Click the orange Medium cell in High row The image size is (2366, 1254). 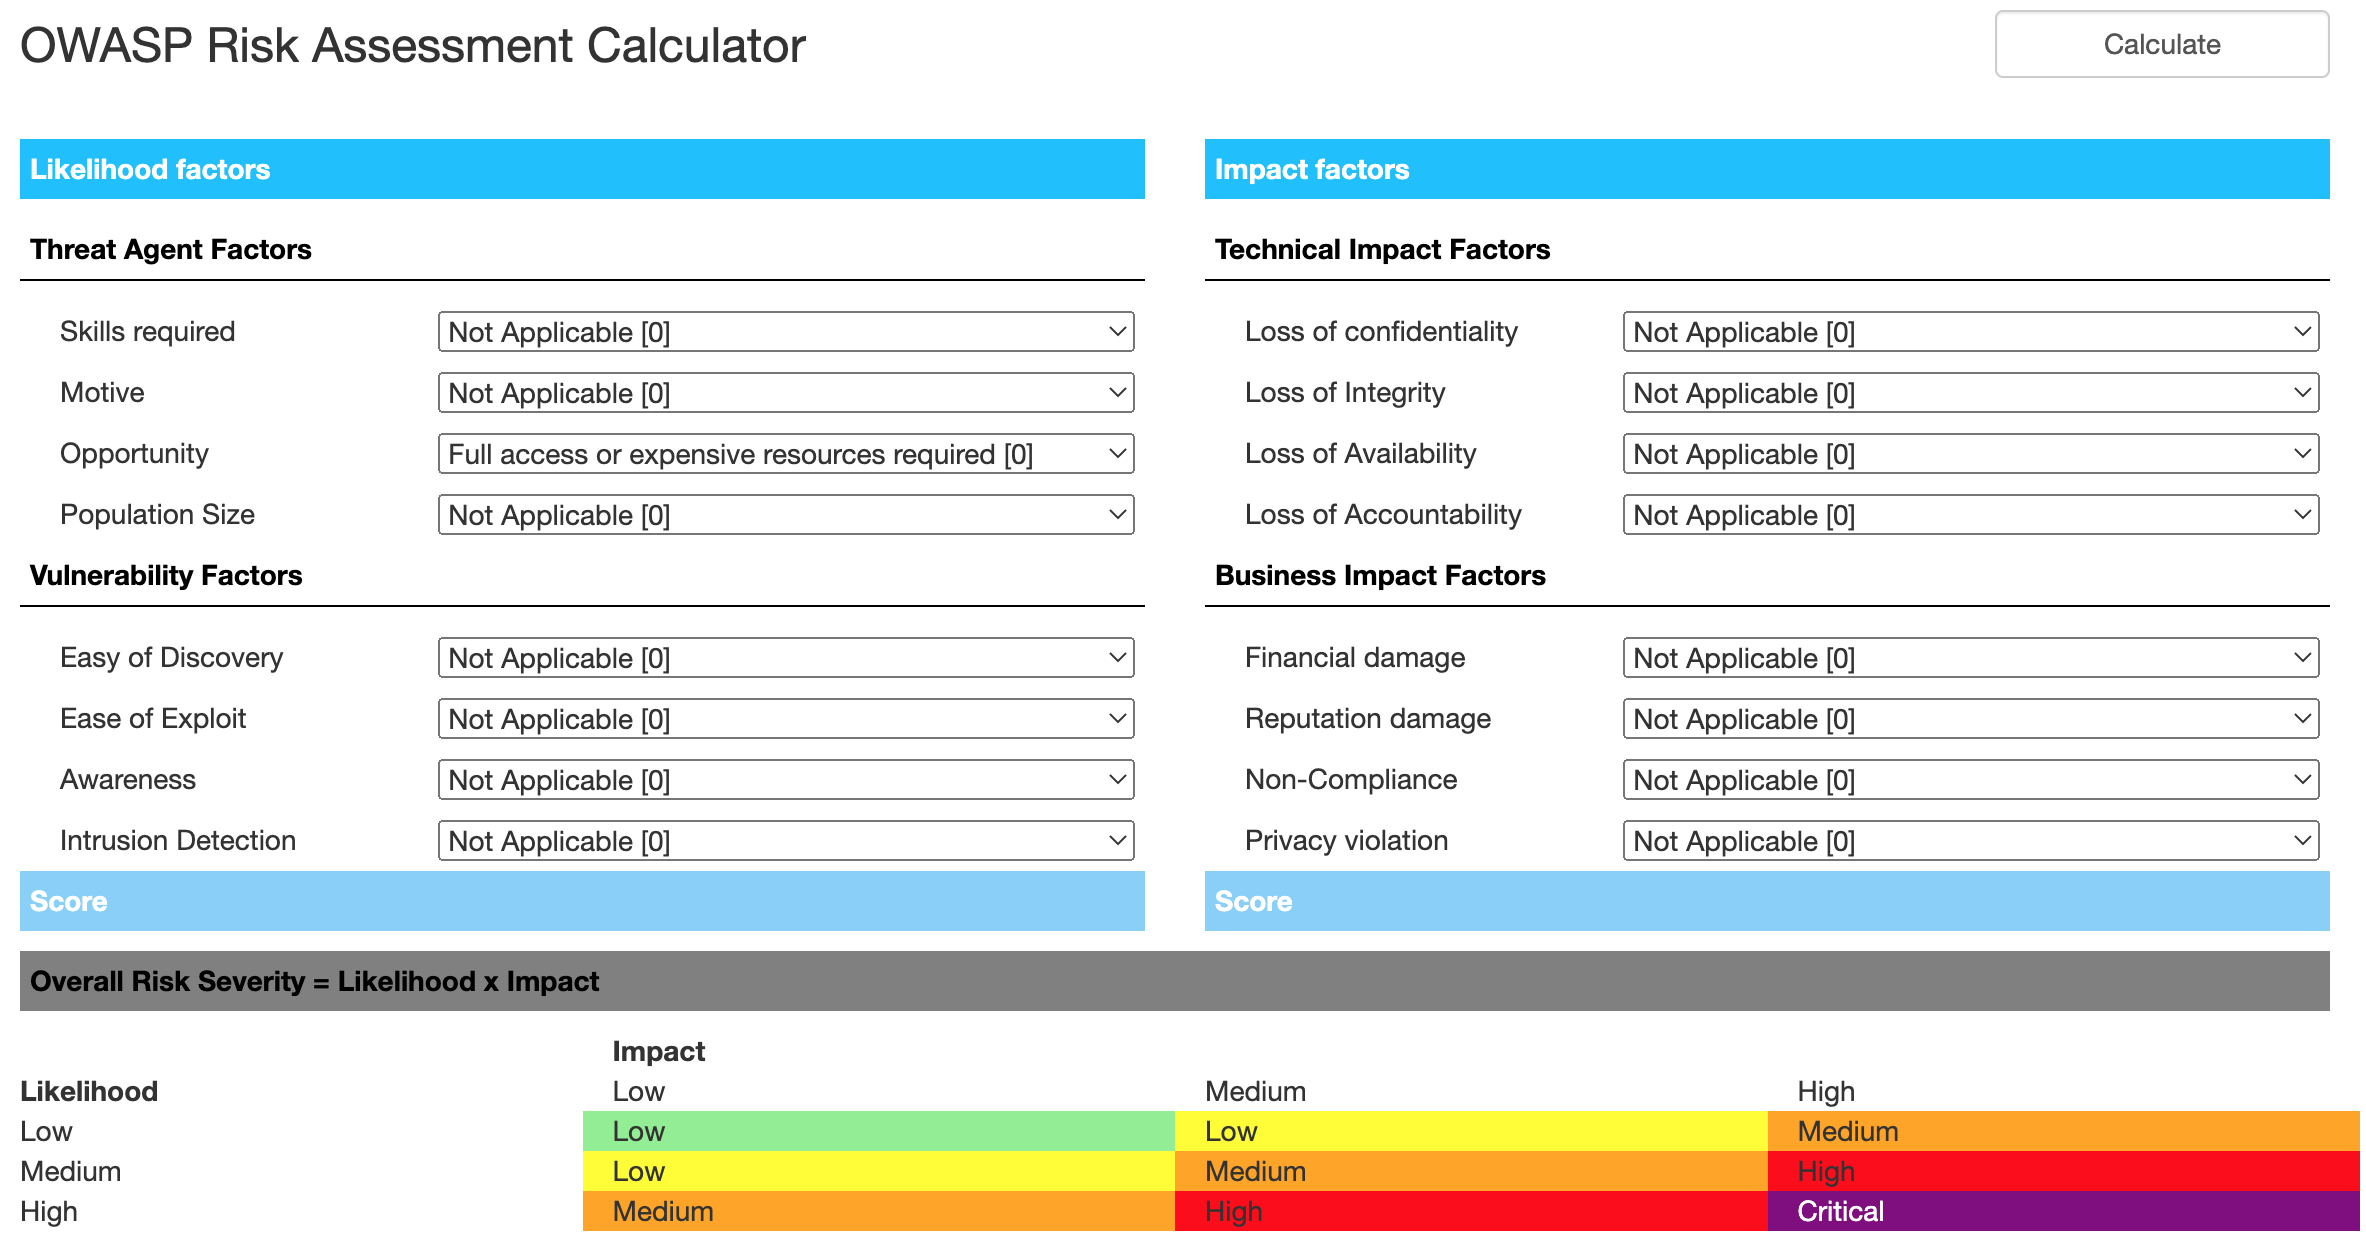[x=879, y=1211]
